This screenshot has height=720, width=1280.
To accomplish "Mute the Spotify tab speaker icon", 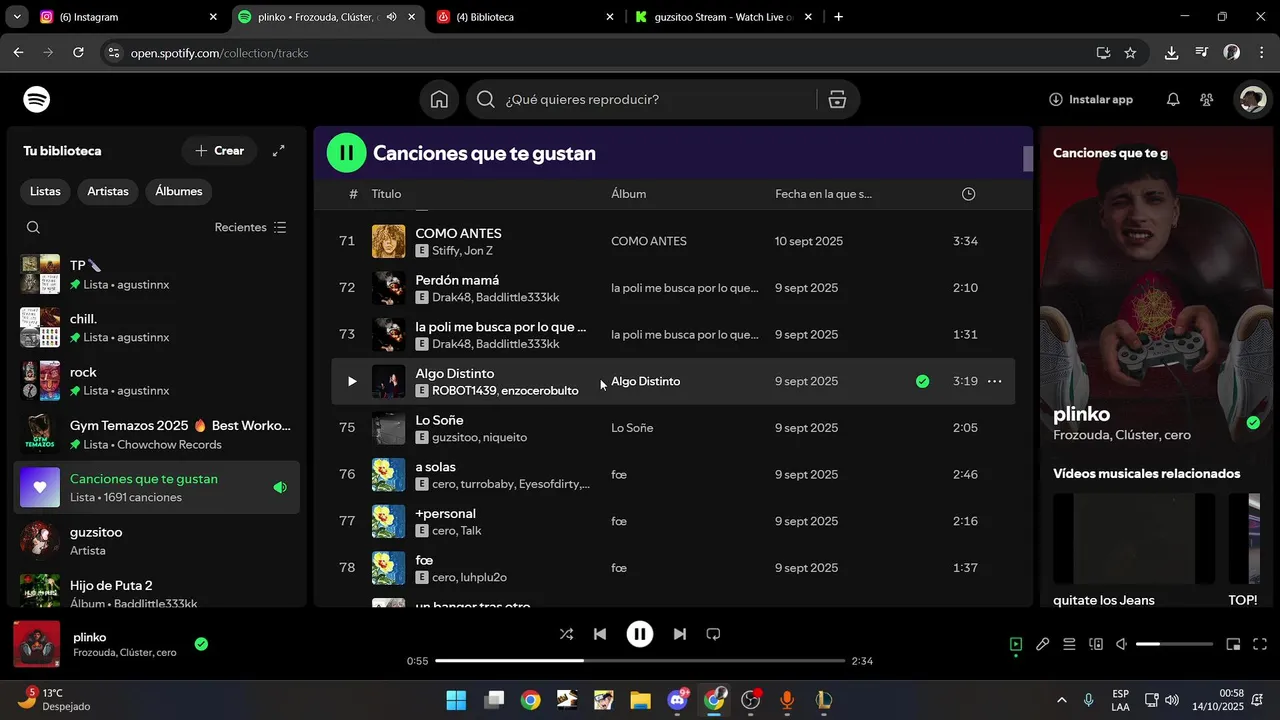I will 391,17.
